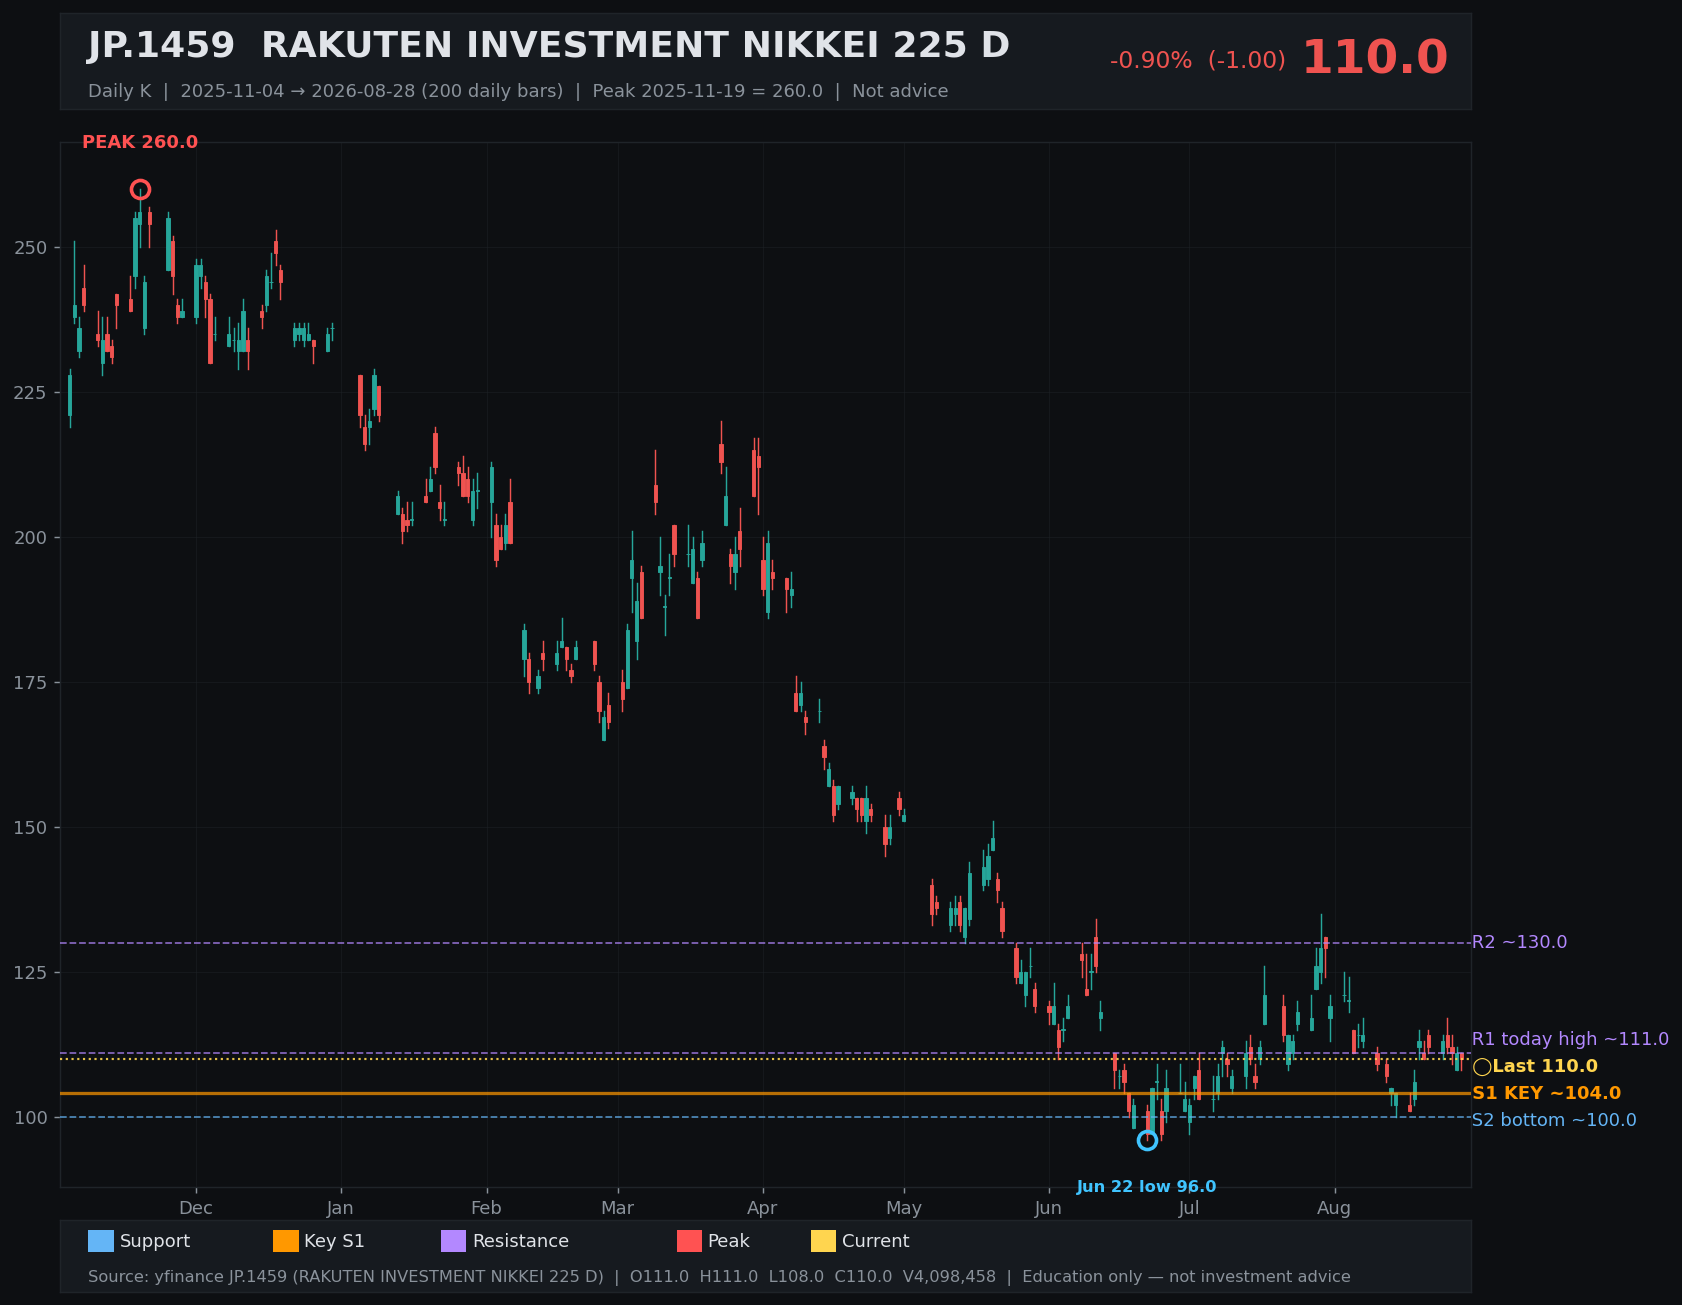This screenshot has width=1682, height=1305.
Task: Select the blue Support legend swatch
Action: (101, 1241)
